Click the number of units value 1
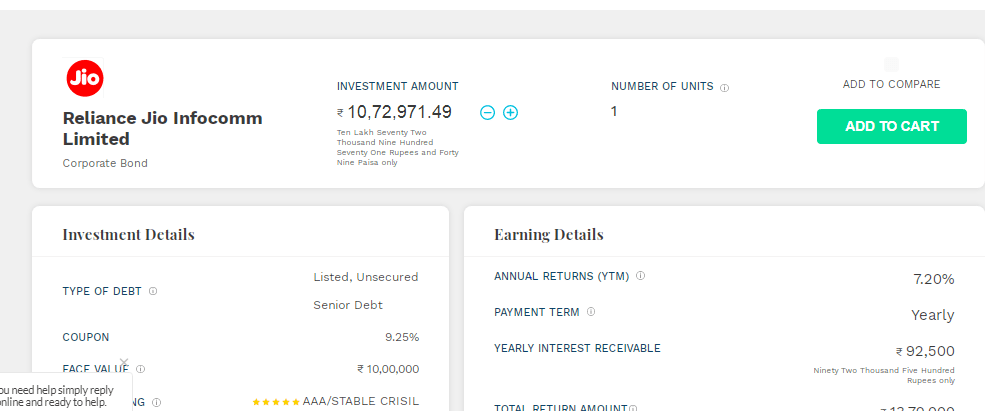The width and height of the screenshot is (985, 411). 614,112
